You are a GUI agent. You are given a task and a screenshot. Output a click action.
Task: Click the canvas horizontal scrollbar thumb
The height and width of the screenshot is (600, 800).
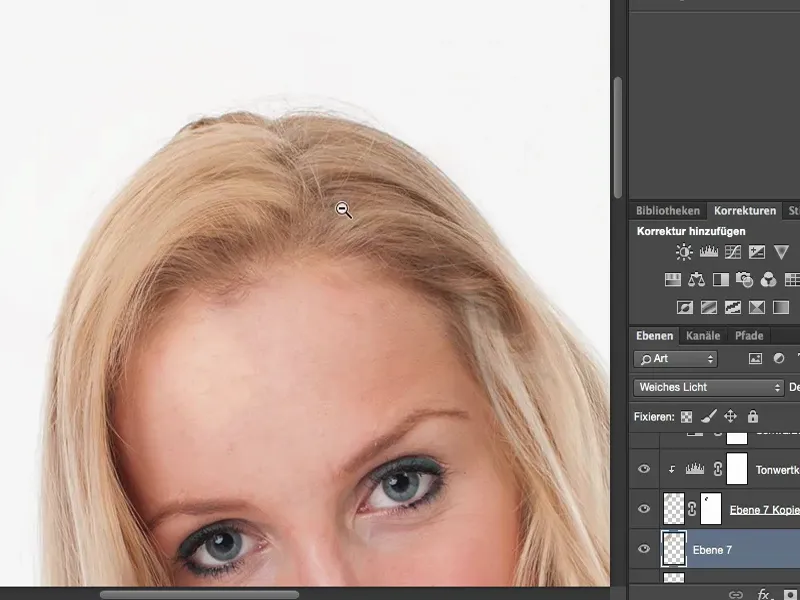tap(199, 594)
